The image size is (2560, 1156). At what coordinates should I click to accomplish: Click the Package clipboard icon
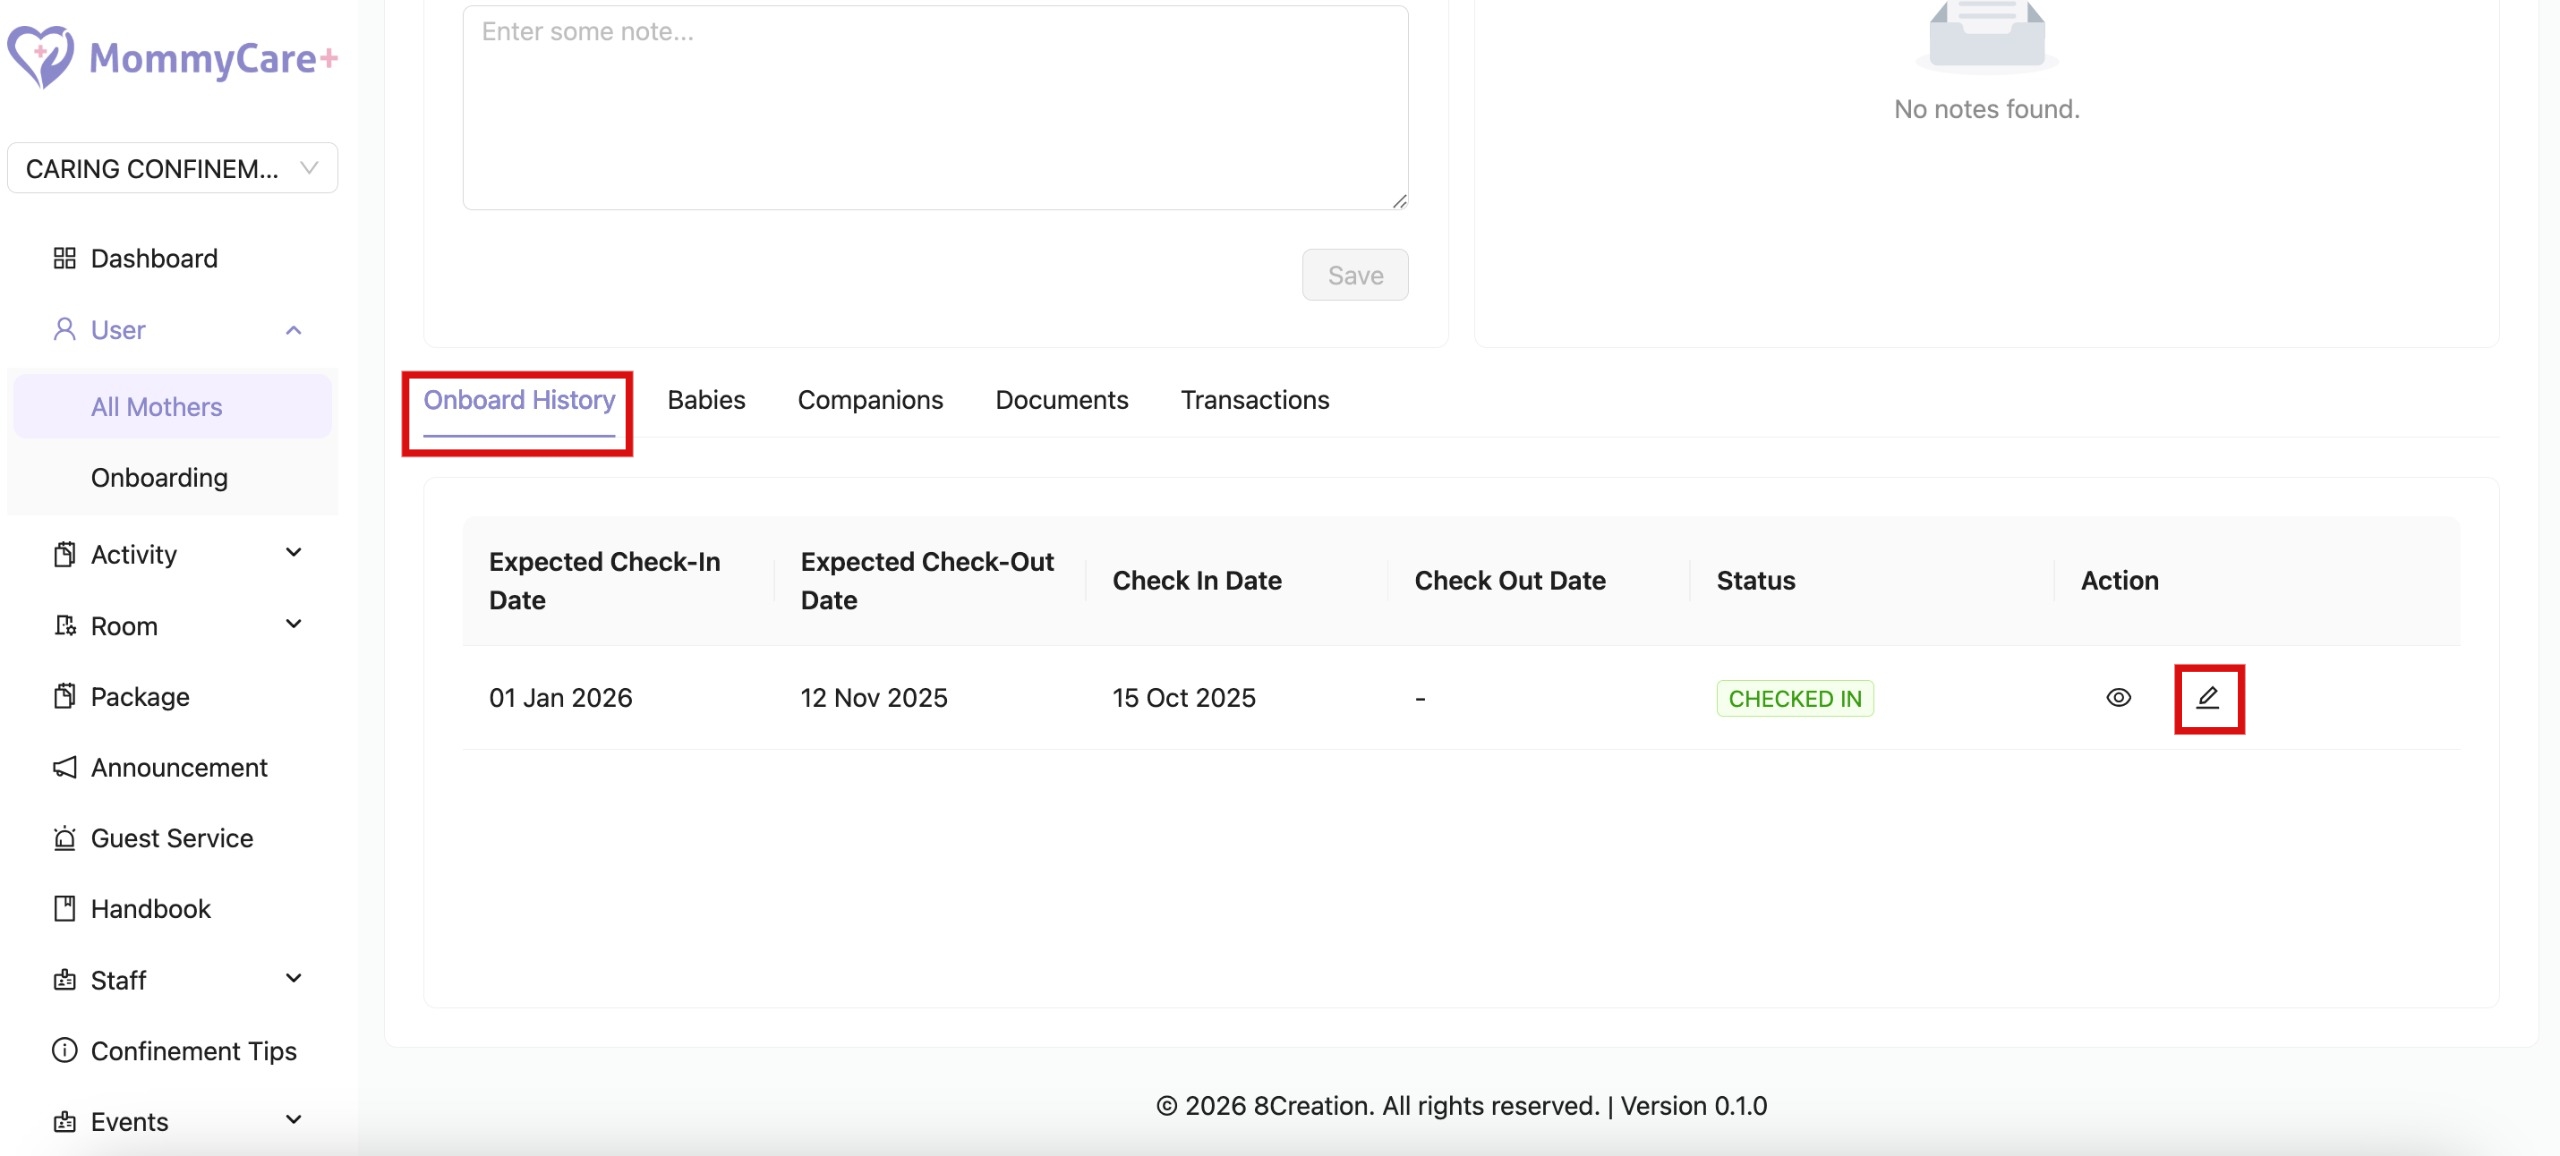point(64,696)
